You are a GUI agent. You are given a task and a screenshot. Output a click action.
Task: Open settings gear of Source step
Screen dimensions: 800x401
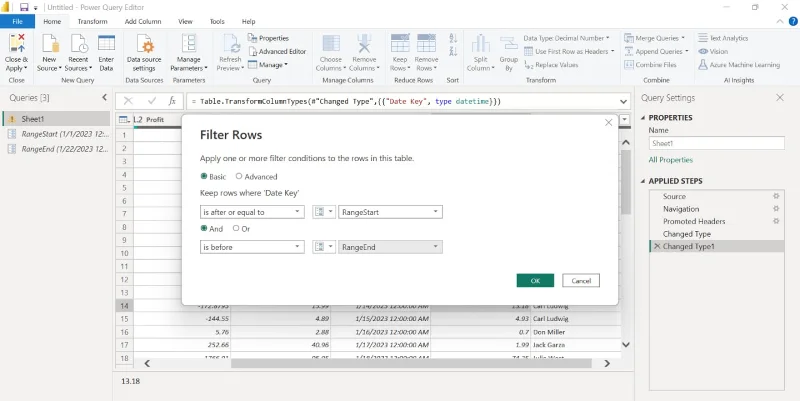pyautogui.click(x=776, y=196)
